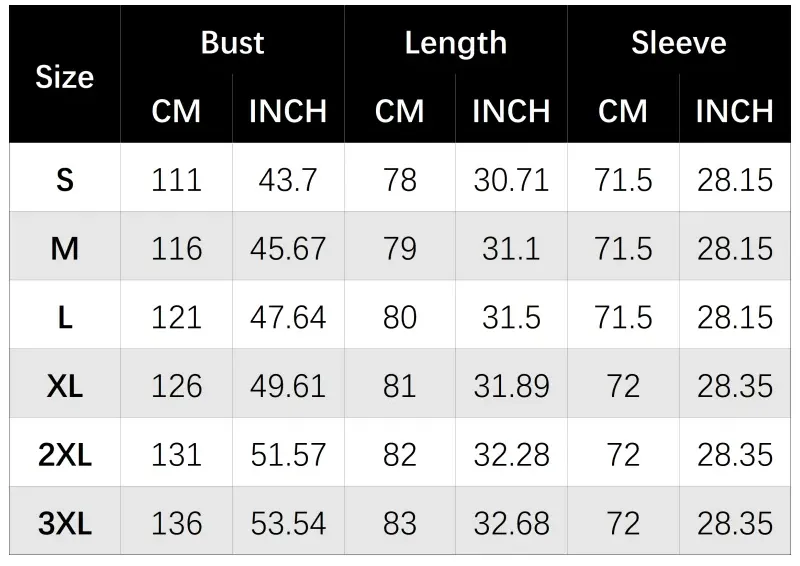Click the CM subheader under Bust
Screen dimensions: 800x566
pos(176,111)
